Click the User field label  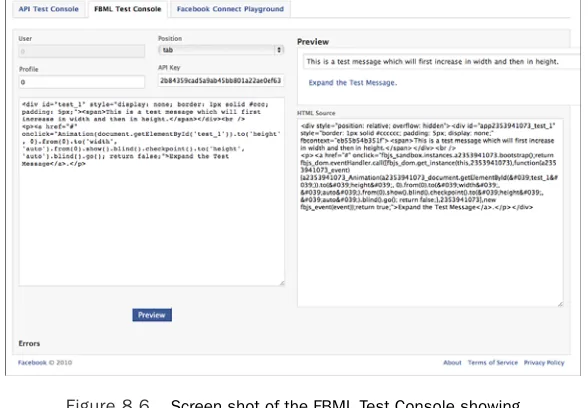pyautogui.click(x=25, y=39)
